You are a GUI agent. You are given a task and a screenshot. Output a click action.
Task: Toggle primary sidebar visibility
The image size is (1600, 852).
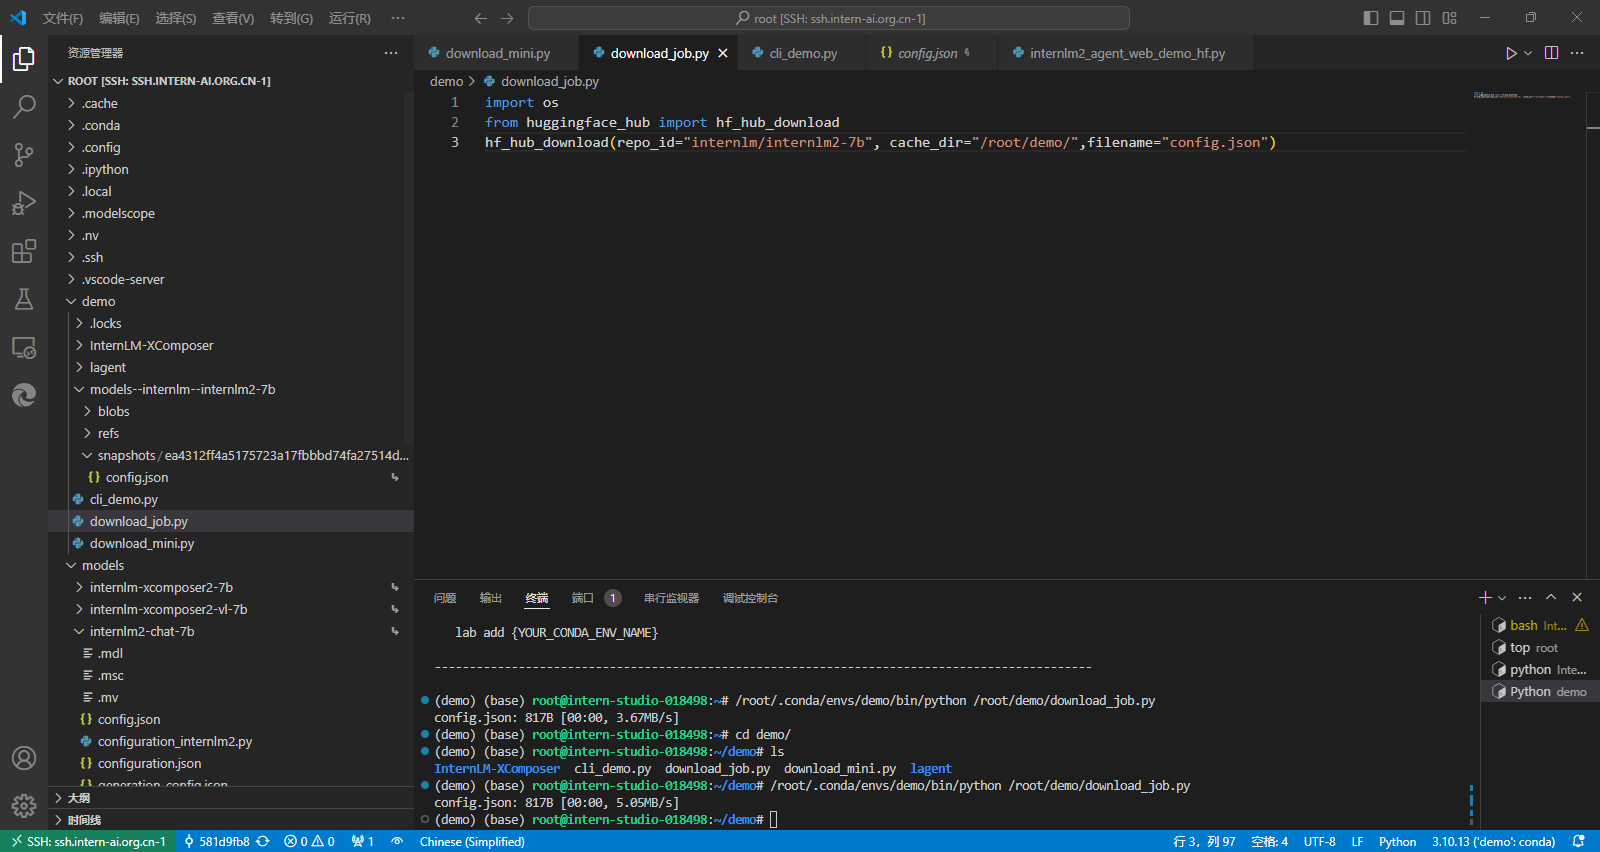coord(1371,18)
